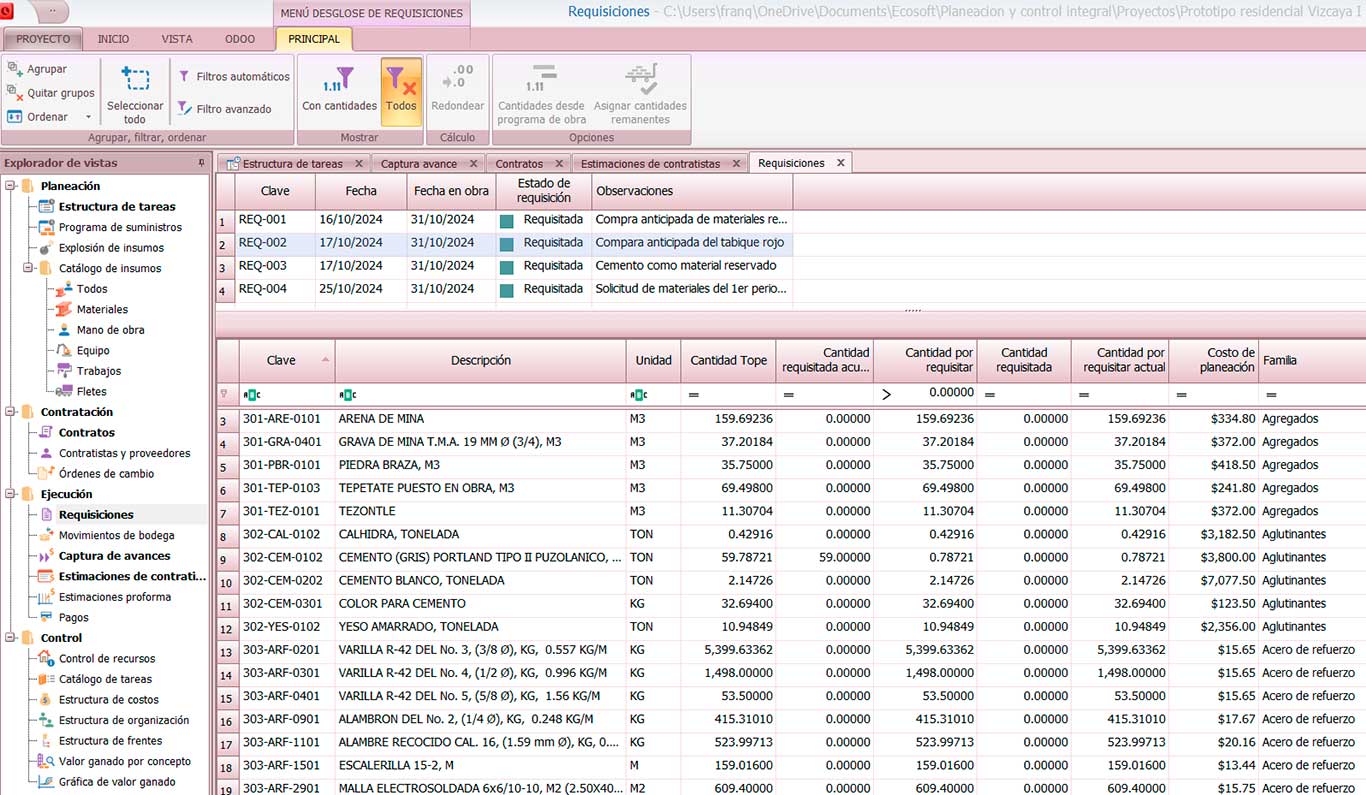Open Movimientos de bodega view
This screenshot has width=1366, height=795.
click(x=116, y=535)
